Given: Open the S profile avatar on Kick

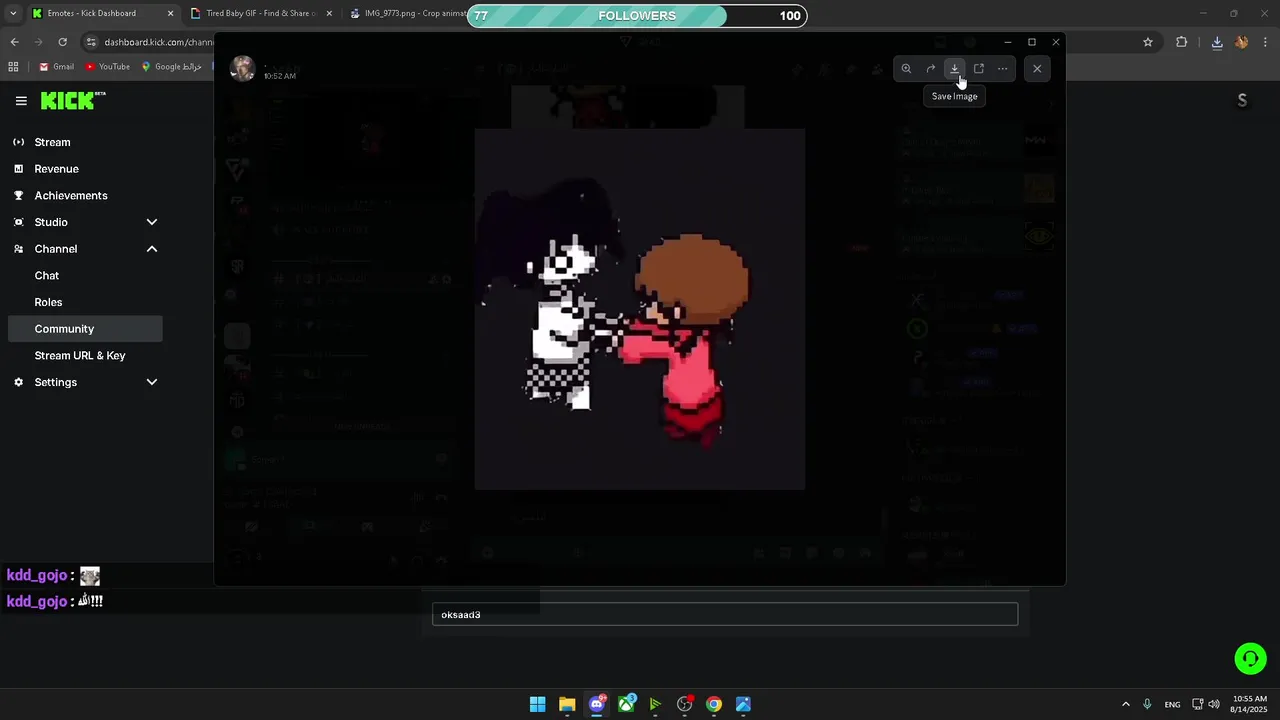Looking at the screenshot, I should 1242,100.
